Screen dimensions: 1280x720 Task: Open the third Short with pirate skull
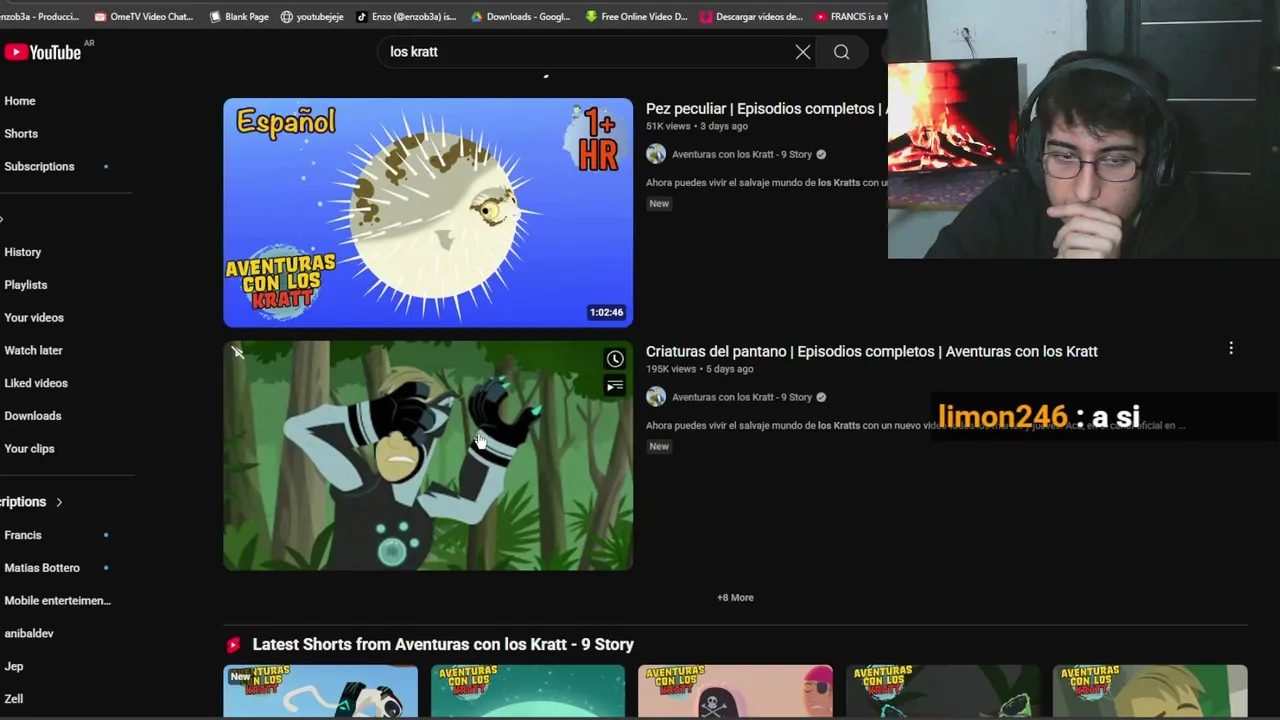[735, 691]
